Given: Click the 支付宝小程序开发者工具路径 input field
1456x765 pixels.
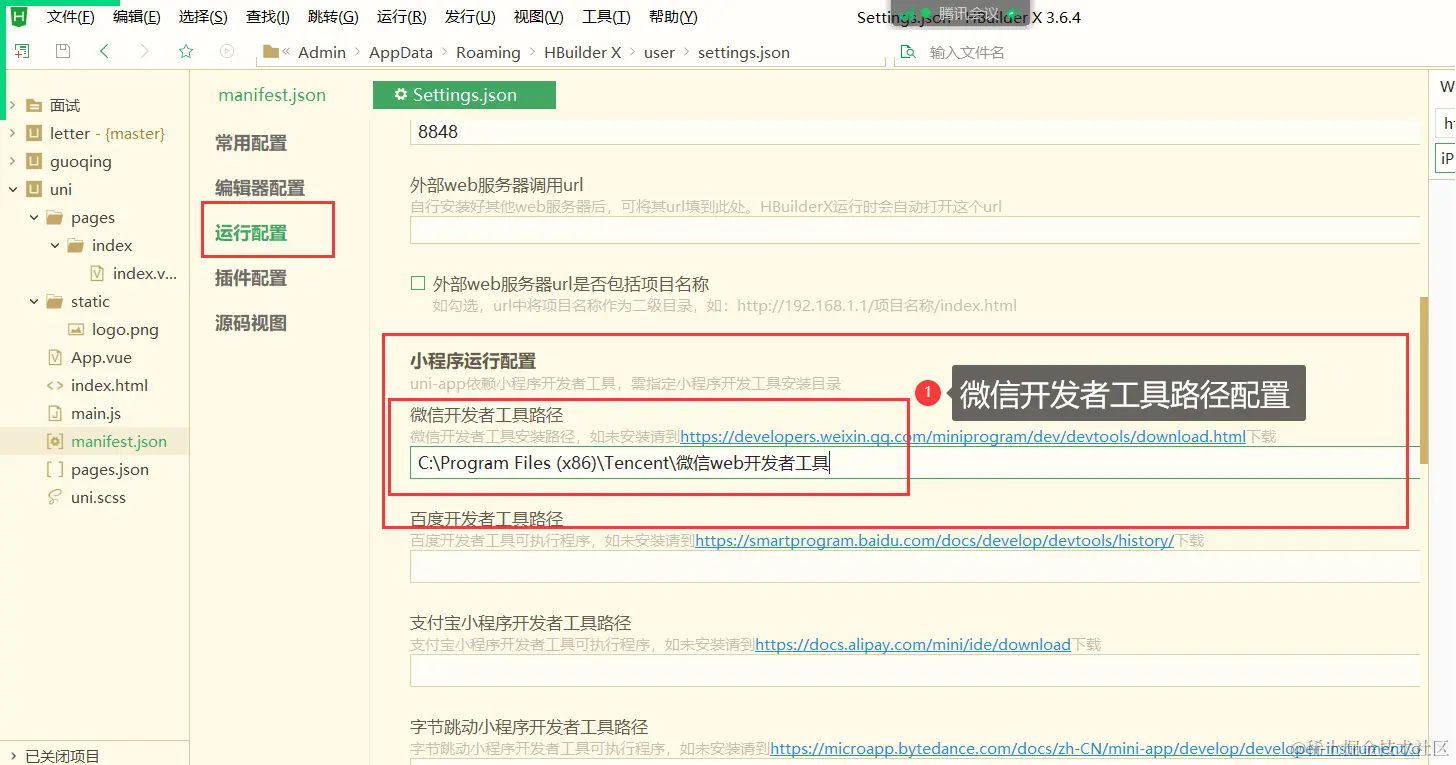Looking at the screenshot, I should click(x=915, y=670).
